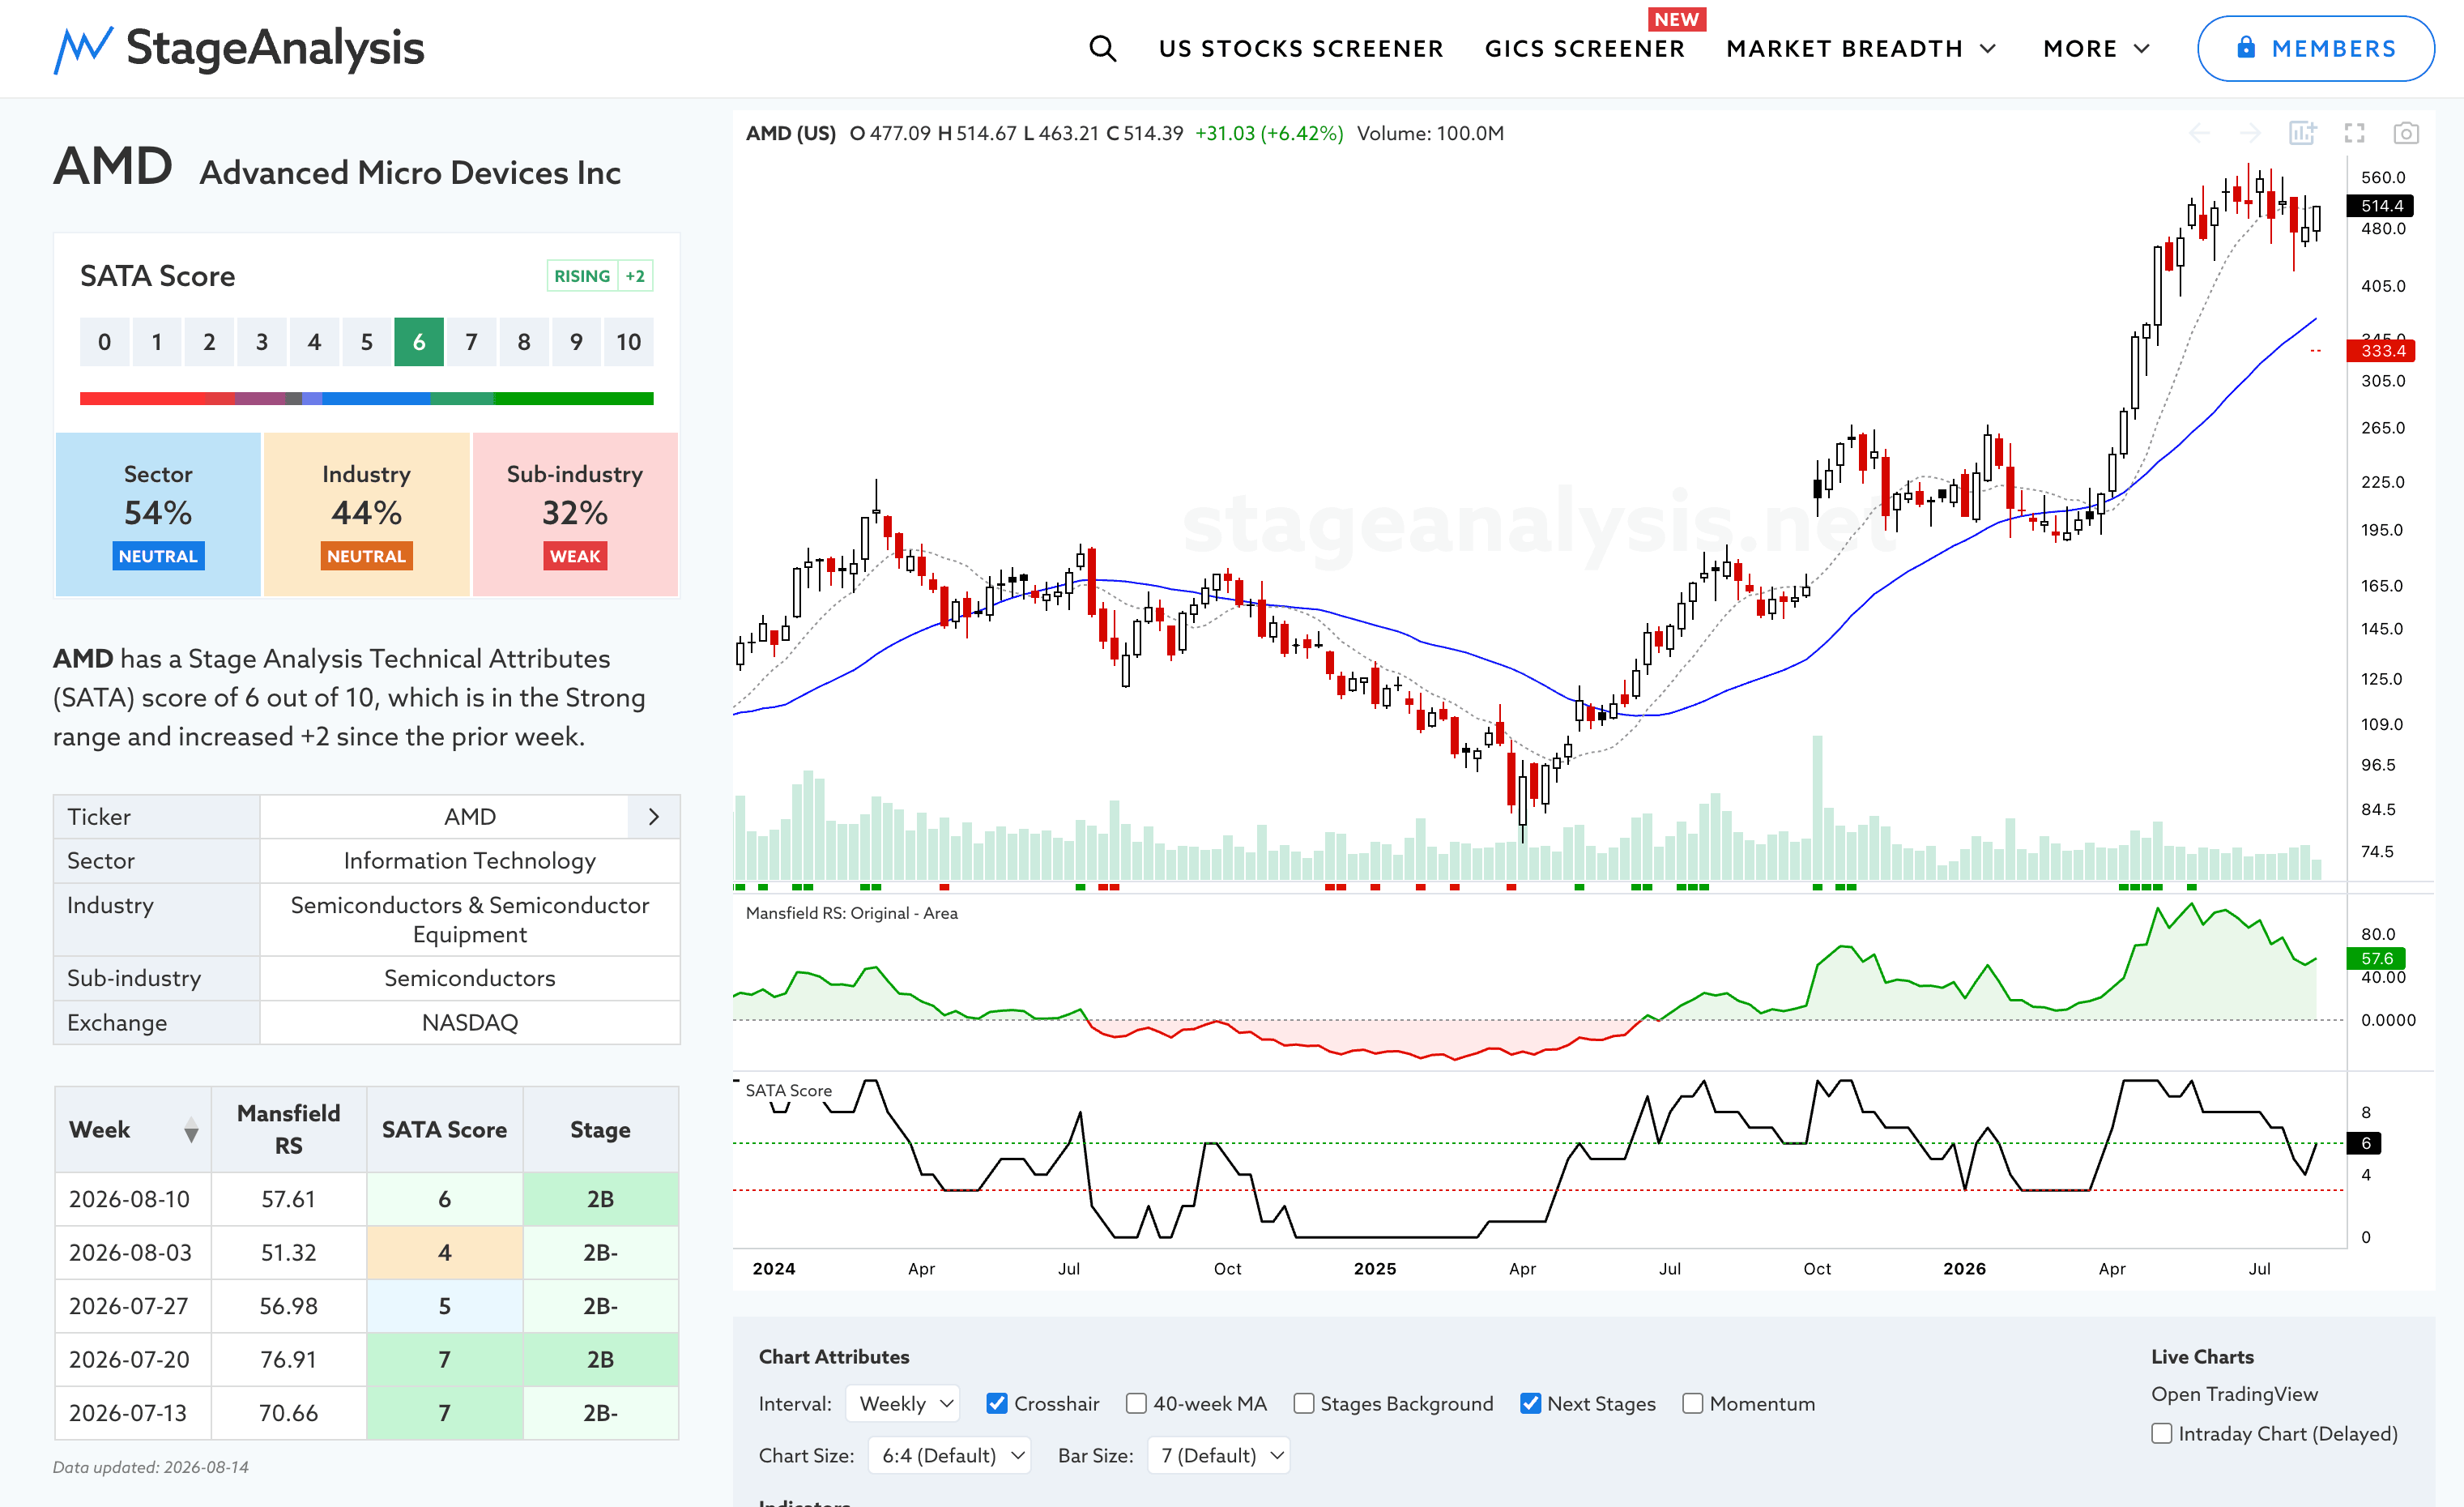Click the 57.6 Mansfield RS axis label
The width and height of the screenshot is (2464, 1507).
coord(2375,958)
